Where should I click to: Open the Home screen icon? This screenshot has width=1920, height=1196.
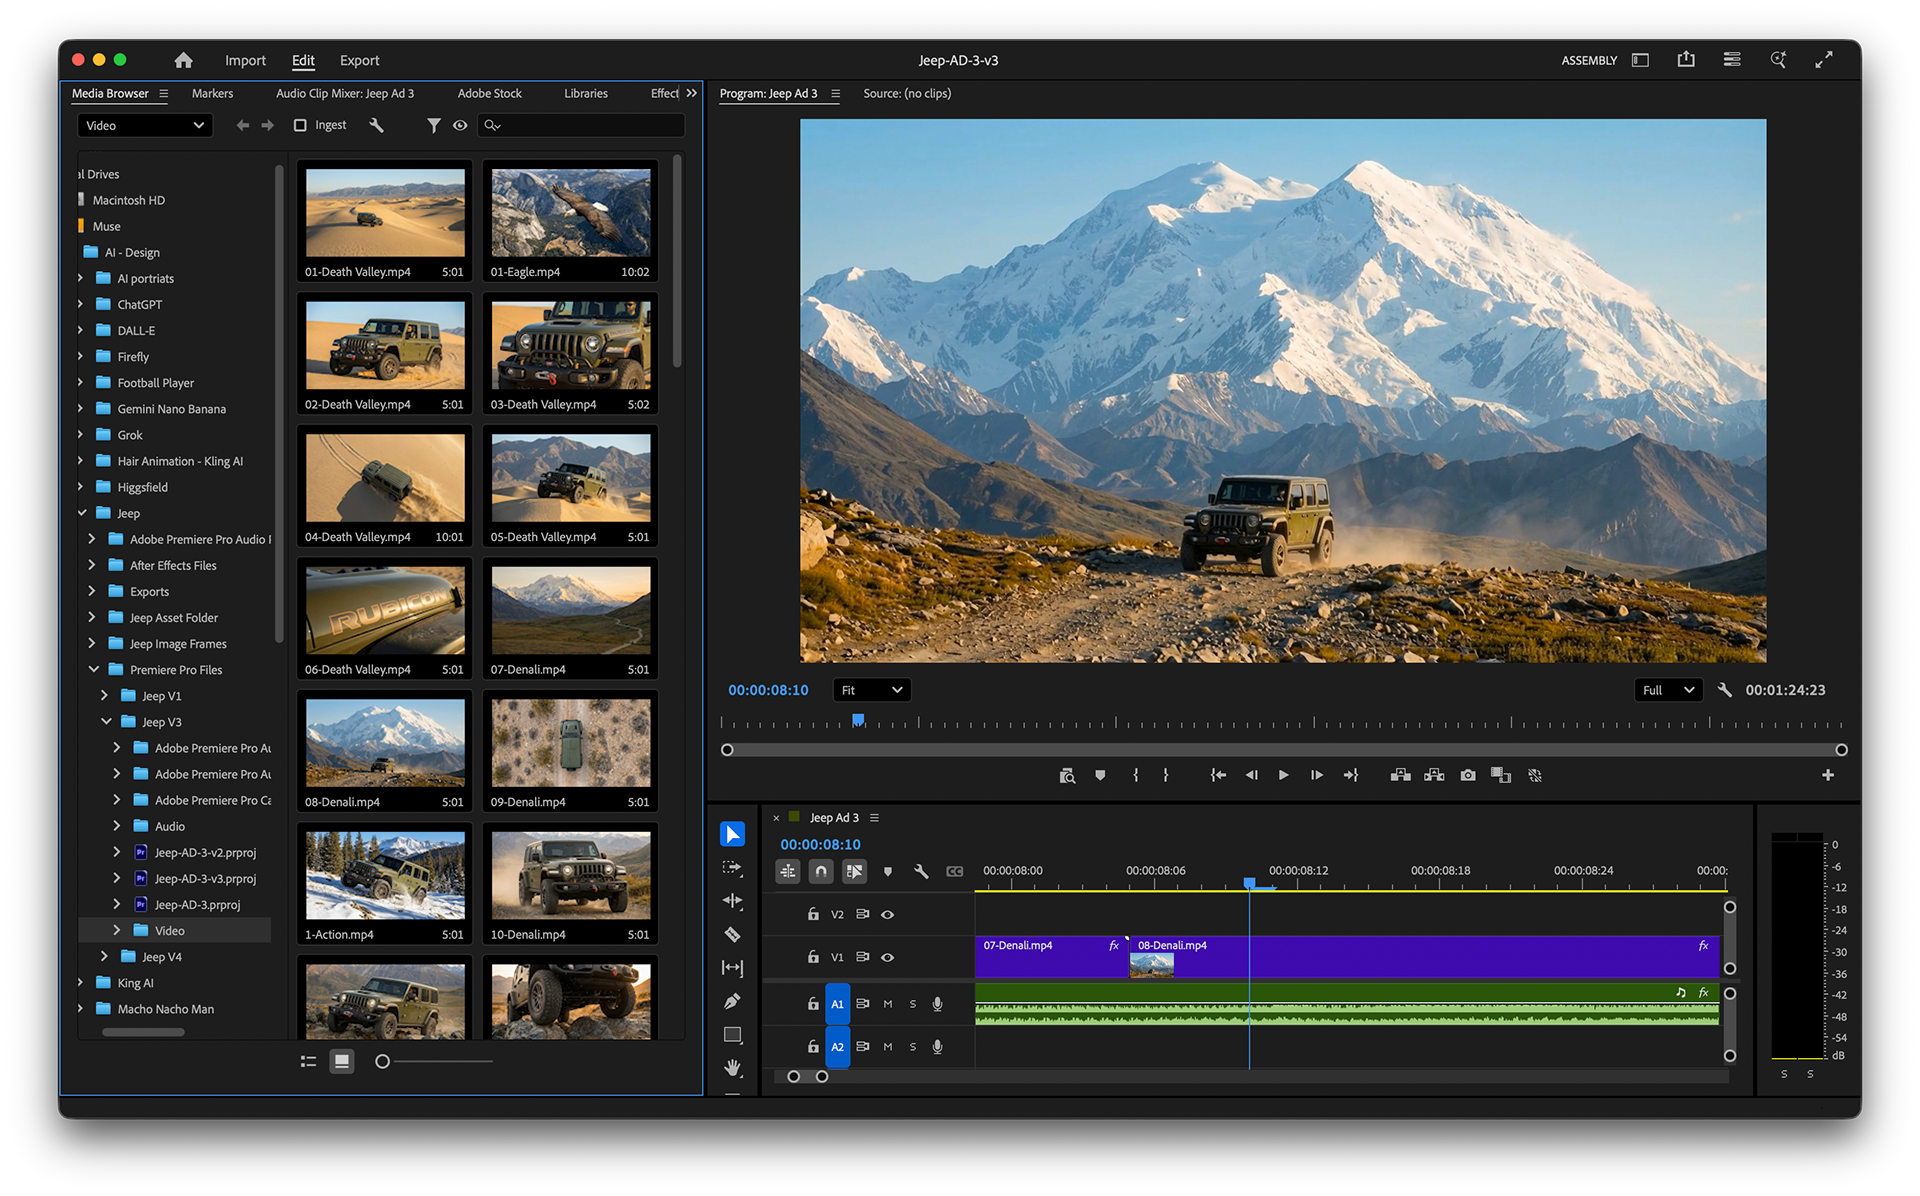click(x=183, y=60)
